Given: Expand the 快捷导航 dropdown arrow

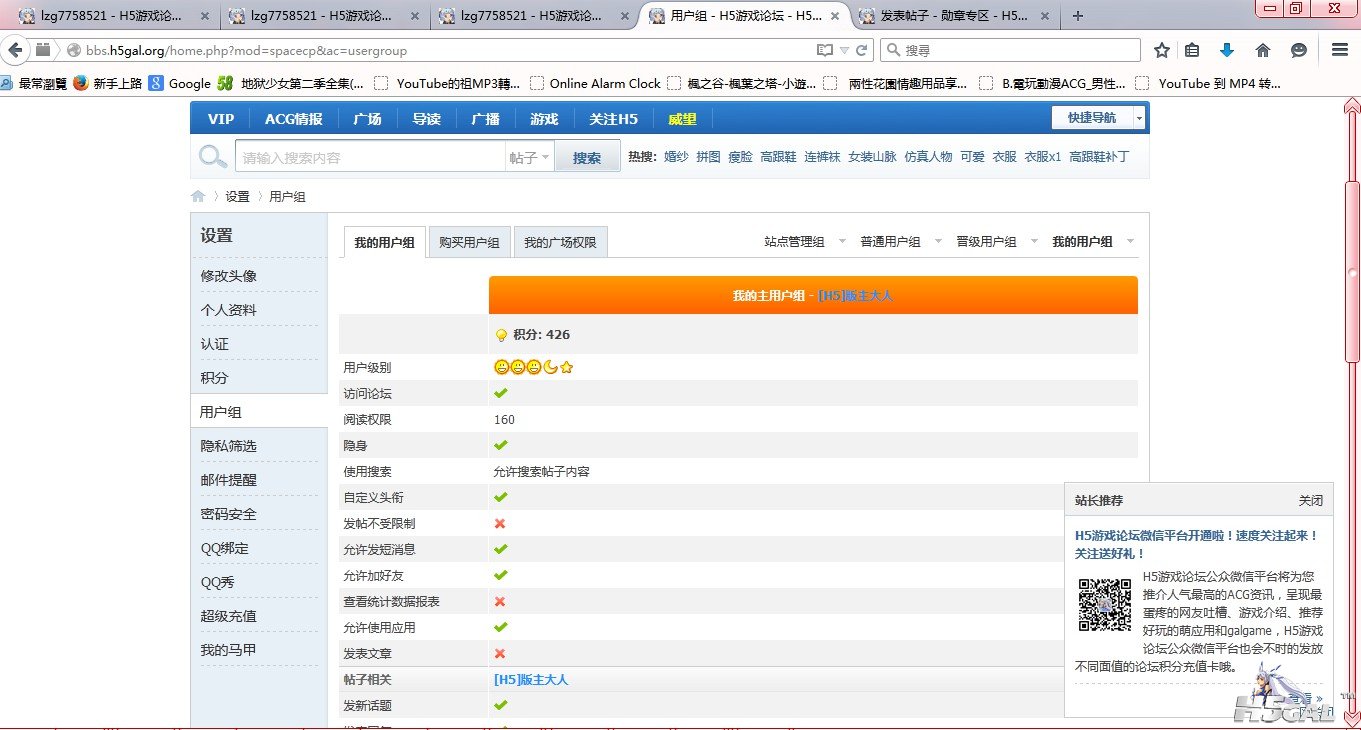Looking at the screenshot, I should [1139, 118].
